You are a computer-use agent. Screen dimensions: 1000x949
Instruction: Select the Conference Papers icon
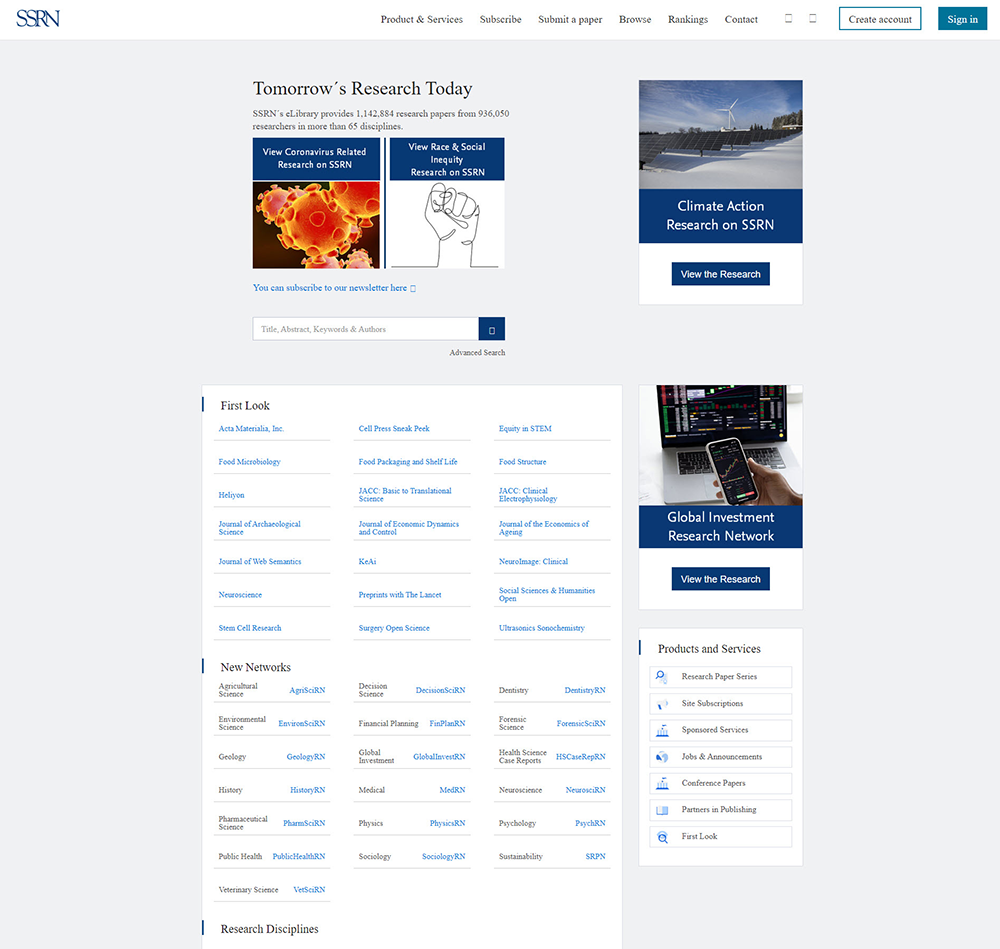pyautogui.click(x=660, y=783)
